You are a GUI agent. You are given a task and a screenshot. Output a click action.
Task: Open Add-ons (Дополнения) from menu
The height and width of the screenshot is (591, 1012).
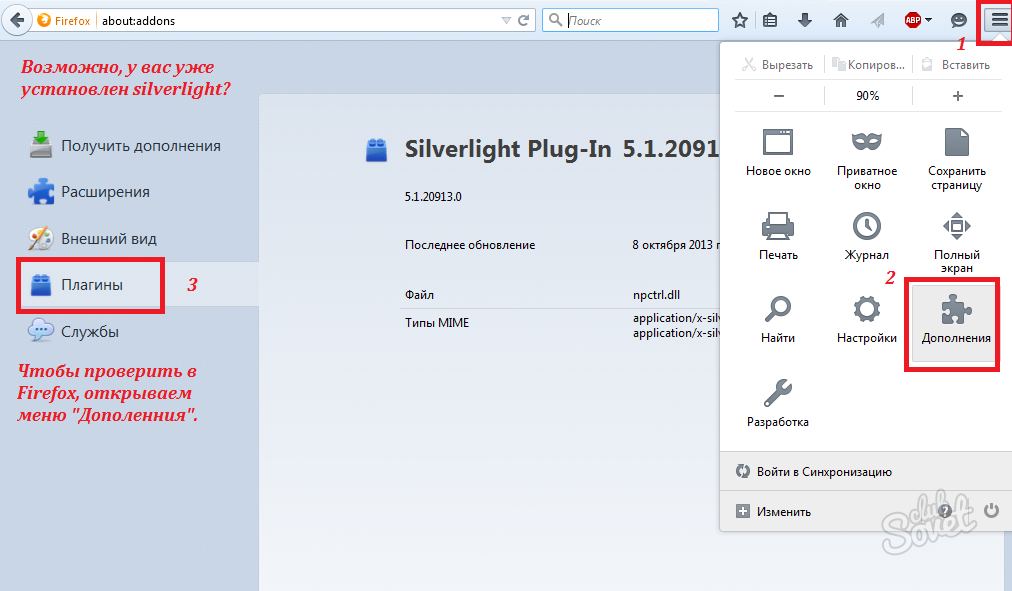click(x=956, y=319)
